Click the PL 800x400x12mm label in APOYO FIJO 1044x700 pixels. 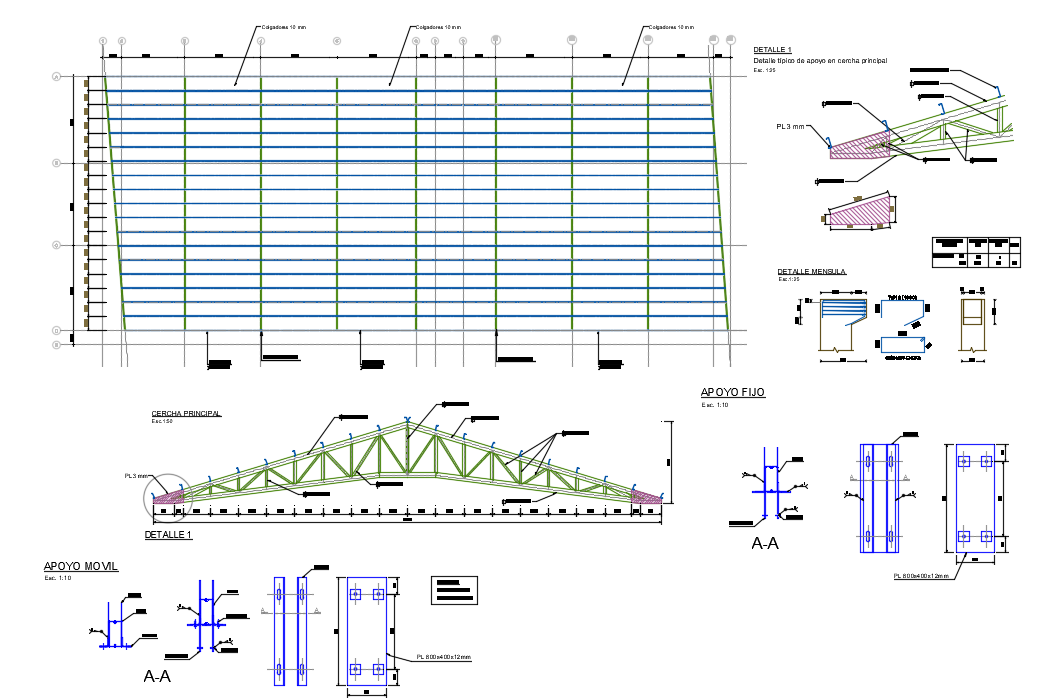tap(927, 576)
